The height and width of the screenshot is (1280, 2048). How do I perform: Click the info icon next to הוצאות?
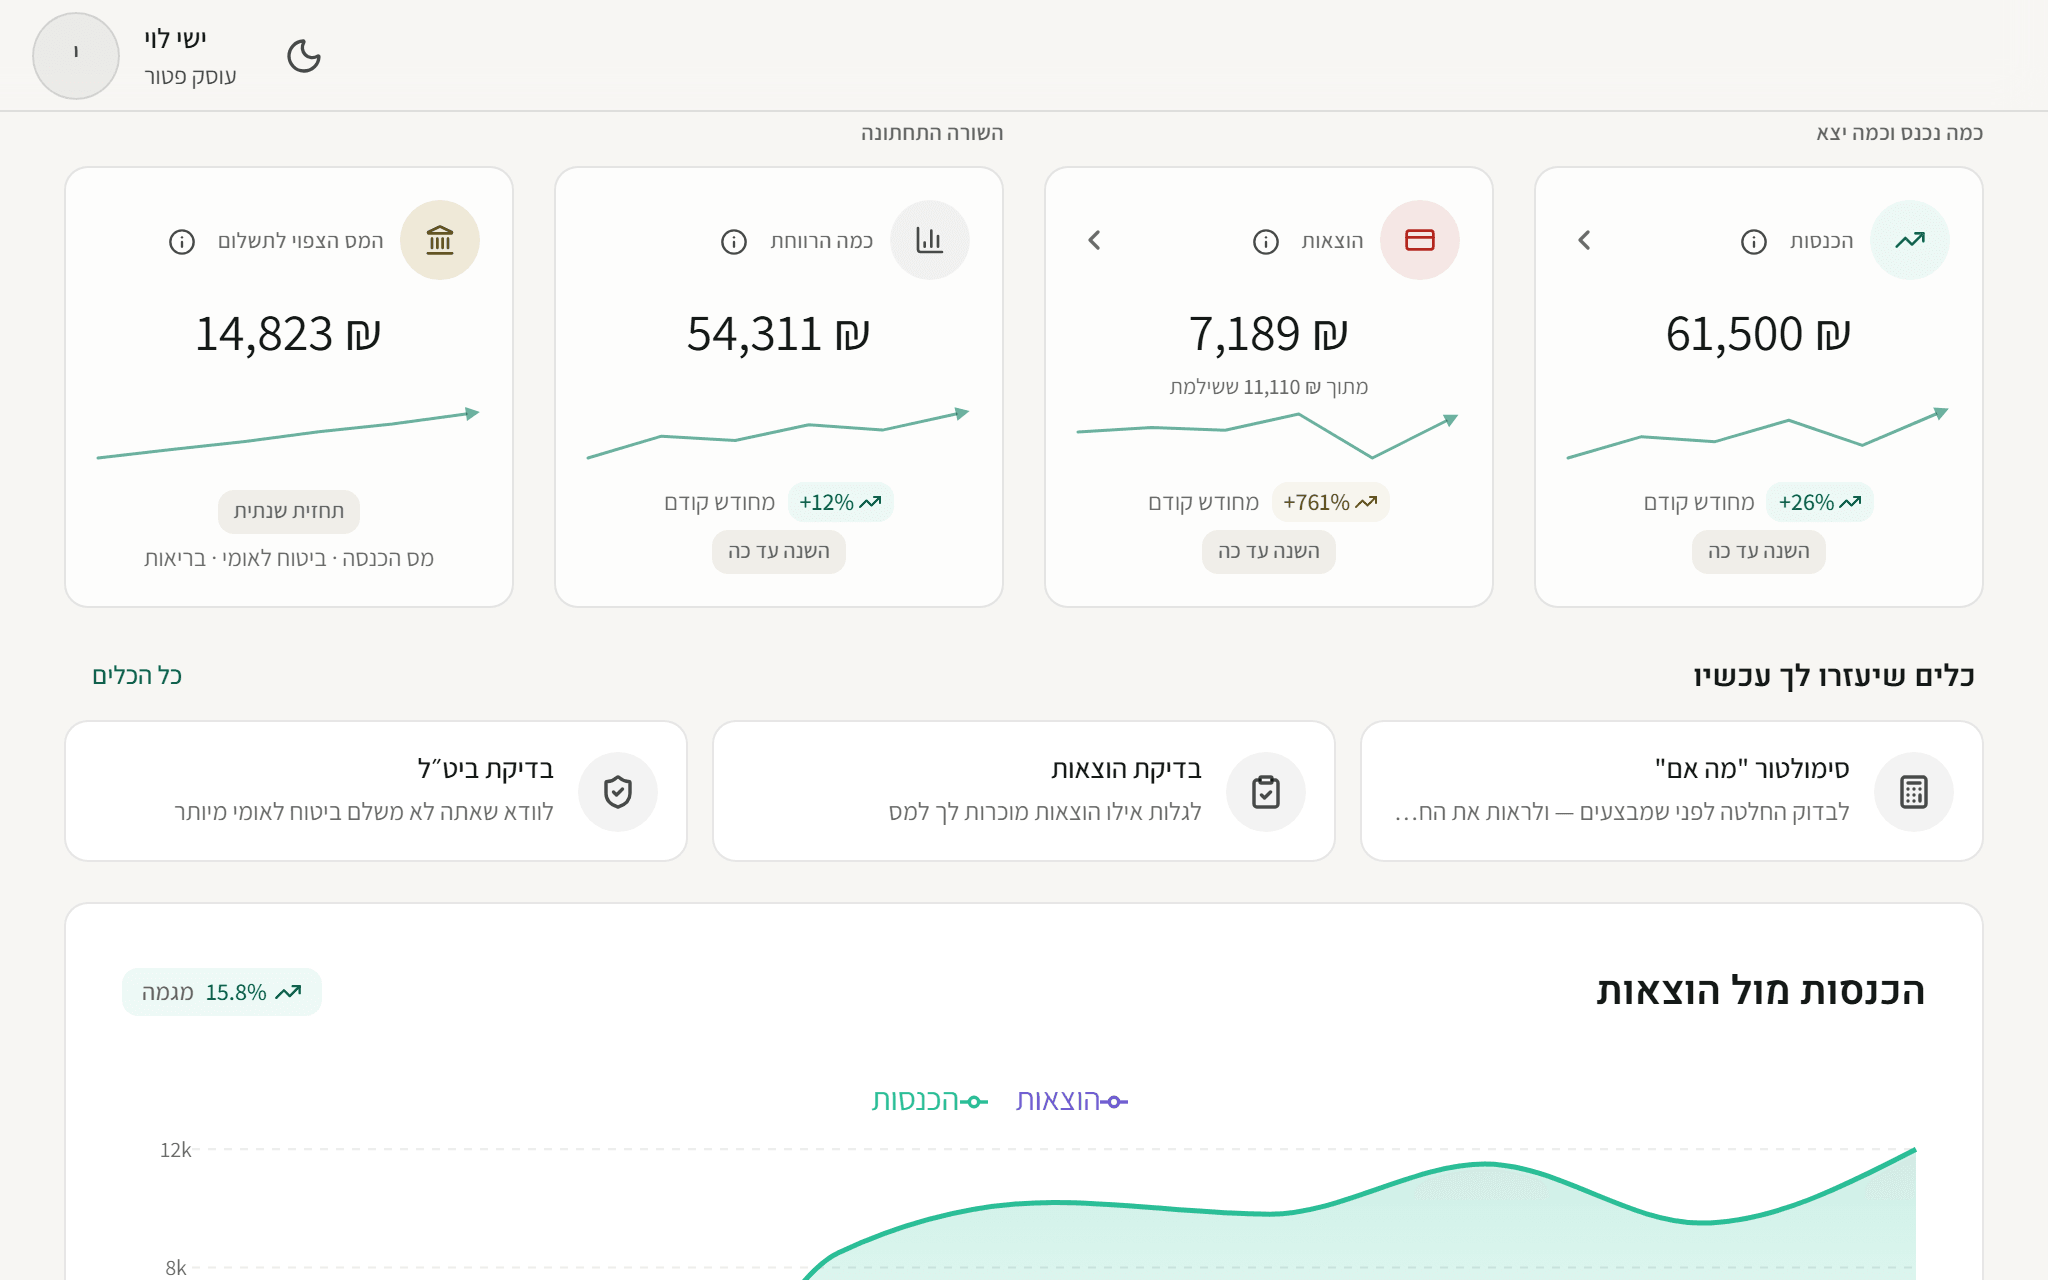tap(1266, 241)
